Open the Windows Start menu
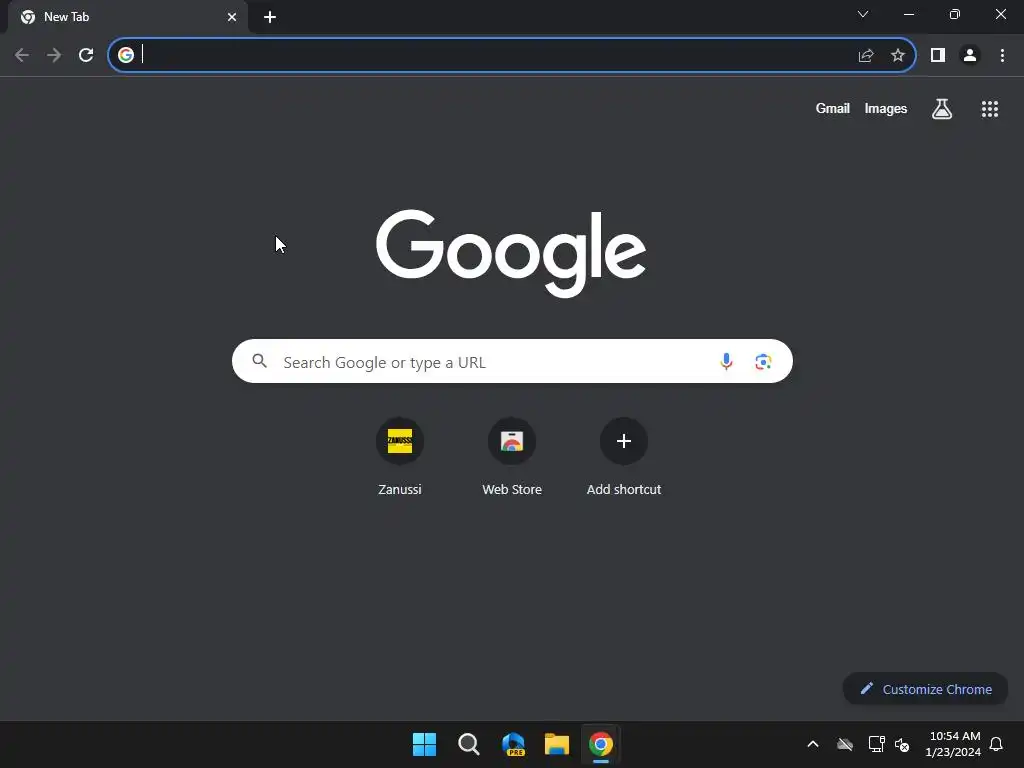1024x768 pixels. (x=424, y=744)
